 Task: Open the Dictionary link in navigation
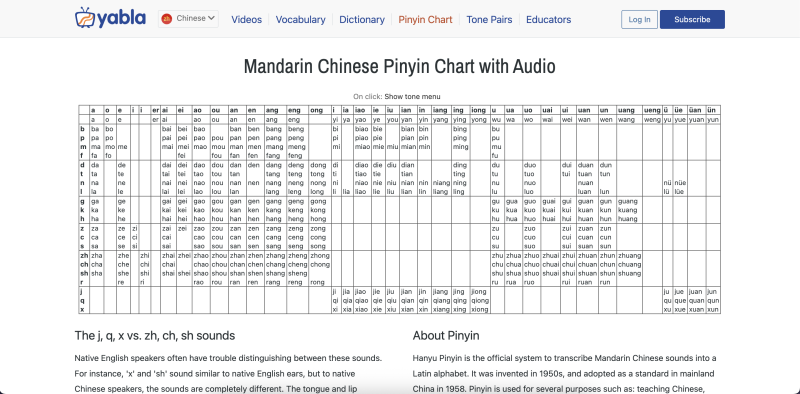pyautogui.click(x=362, y=19)
